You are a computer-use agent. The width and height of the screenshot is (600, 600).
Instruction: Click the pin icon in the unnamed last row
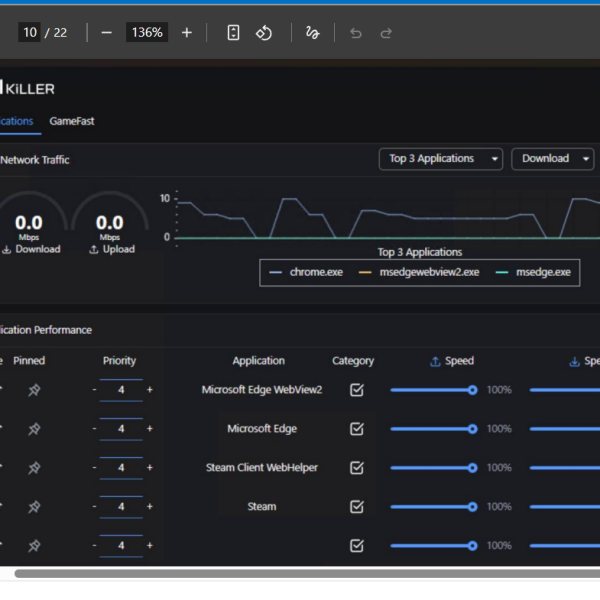pyautogui.click(x=34, y=545)
